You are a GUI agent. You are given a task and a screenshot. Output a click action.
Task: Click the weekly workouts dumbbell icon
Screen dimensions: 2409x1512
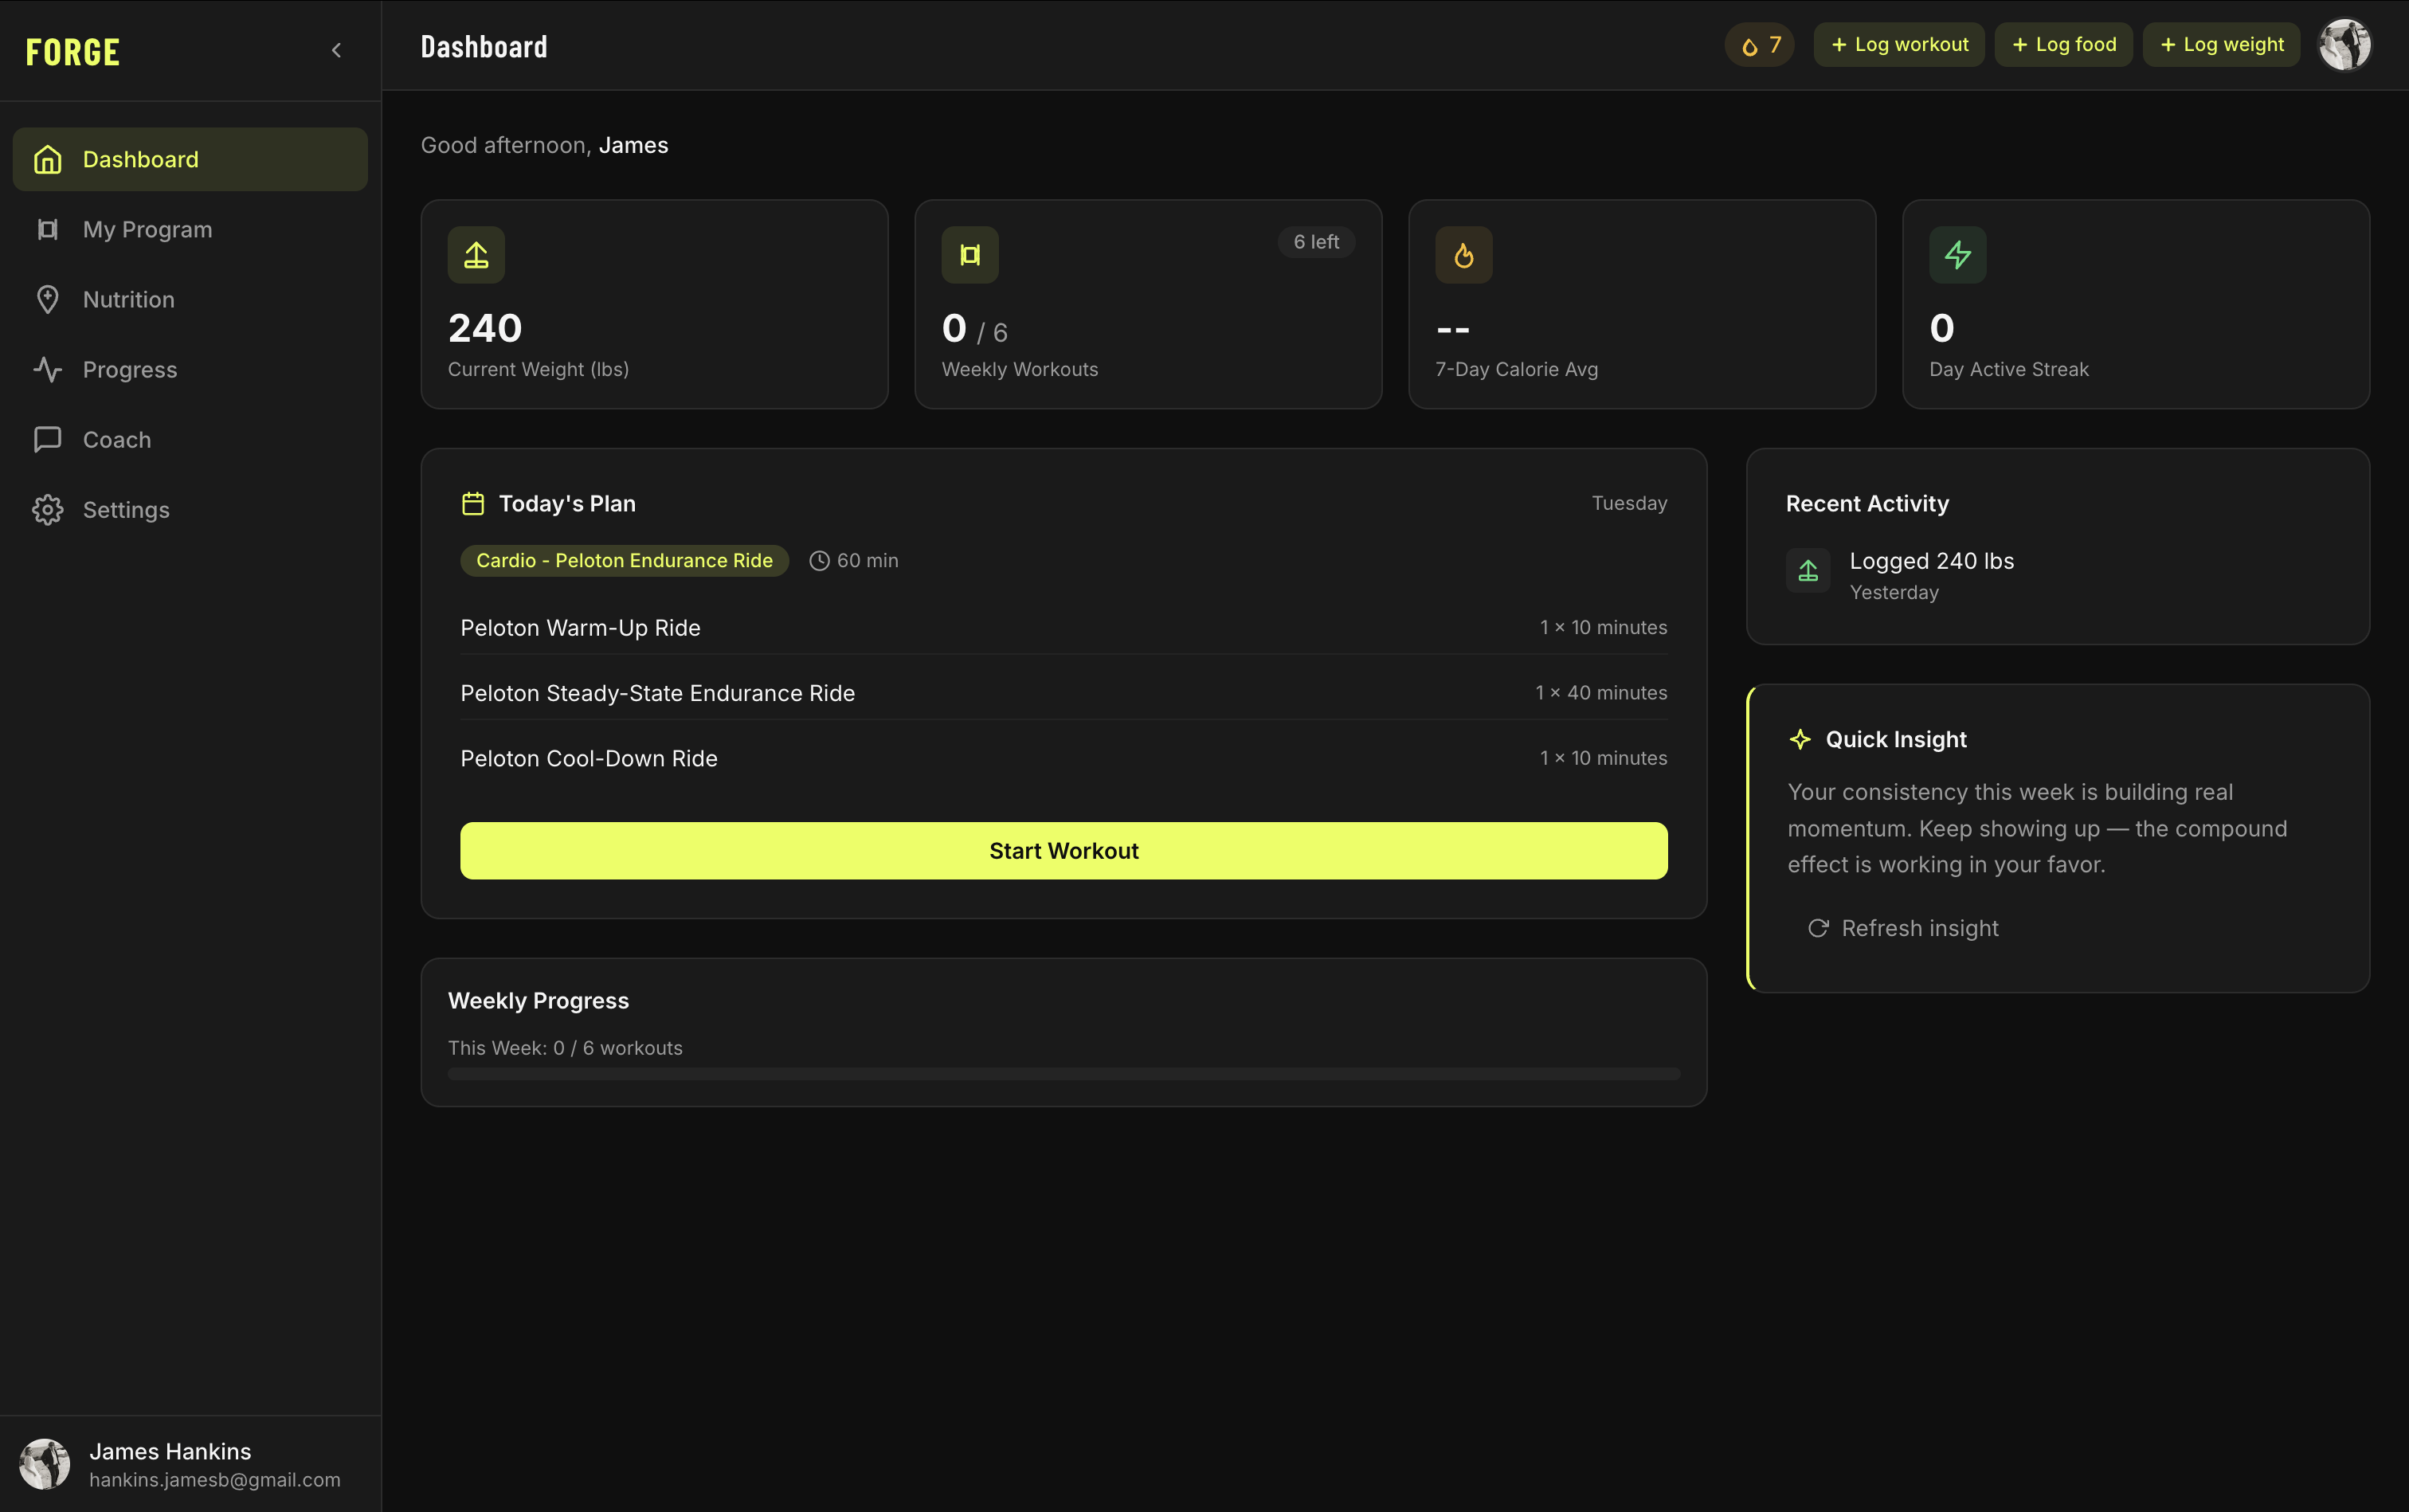pos(969,255)
